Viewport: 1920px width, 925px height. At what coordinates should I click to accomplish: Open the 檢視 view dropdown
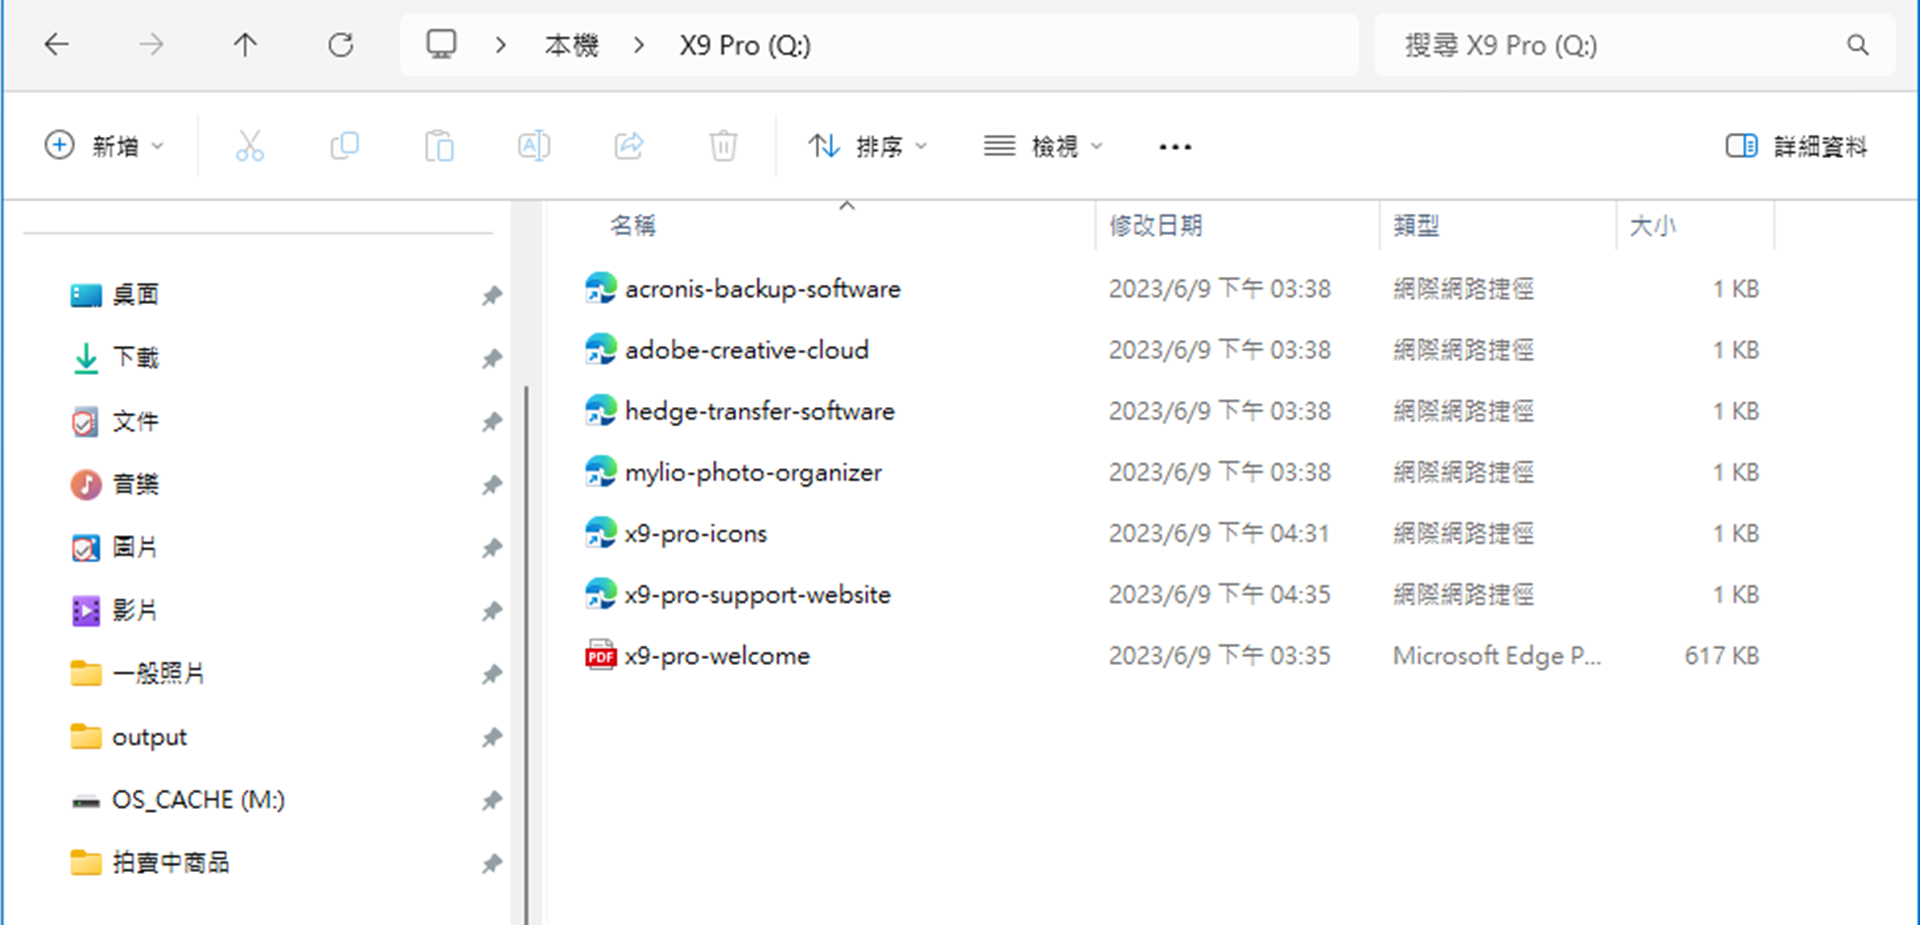(1043, 146)
